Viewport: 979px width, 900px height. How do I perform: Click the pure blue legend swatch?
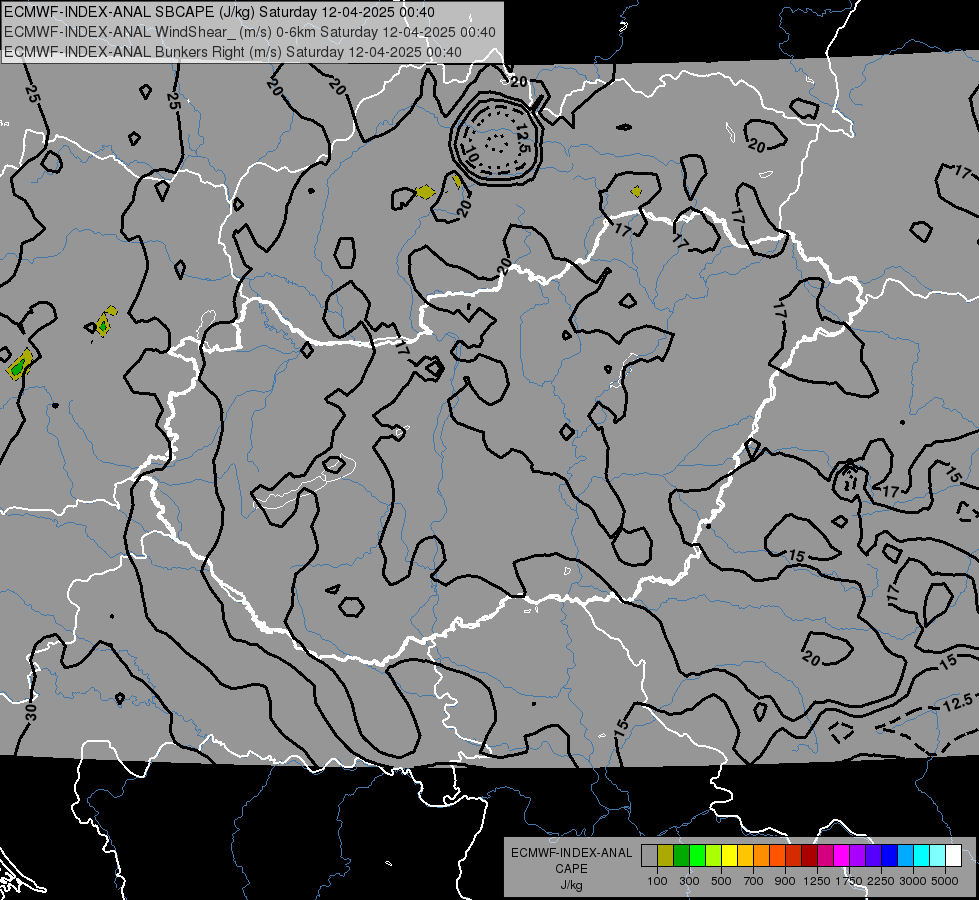[889, 856]
